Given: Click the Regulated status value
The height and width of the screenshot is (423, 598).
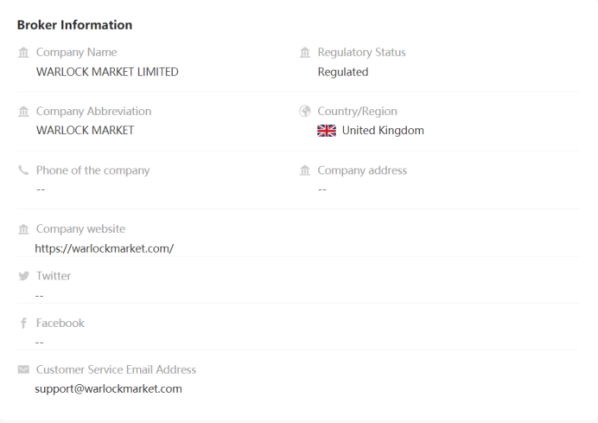Looking at the screenshot, I should [343, 72].
